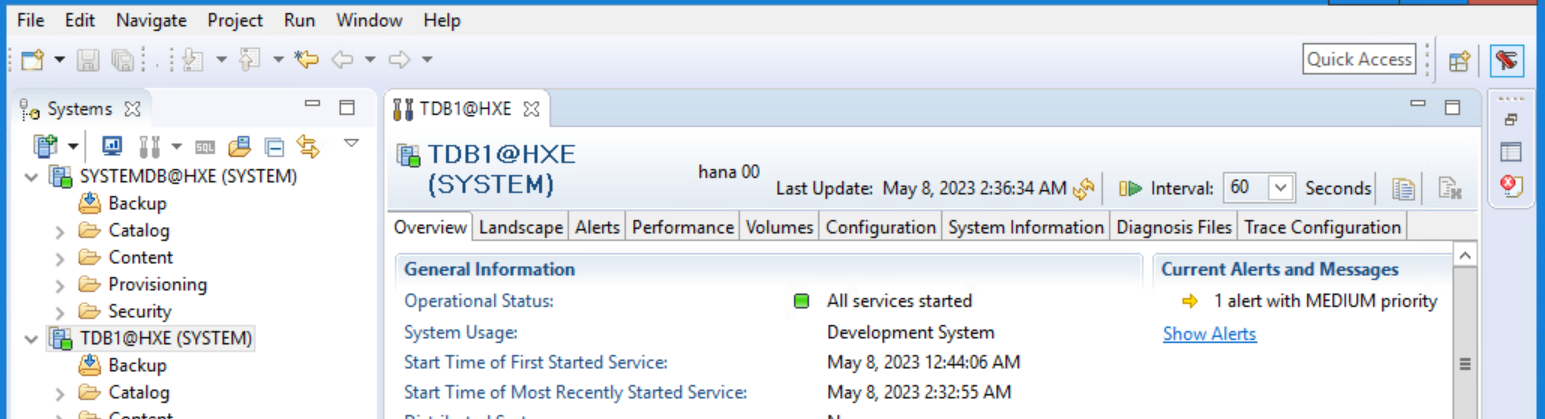Click the Add System icon in Systems panel
Viewport: 1545px width, 419px height.
point(45,146)
